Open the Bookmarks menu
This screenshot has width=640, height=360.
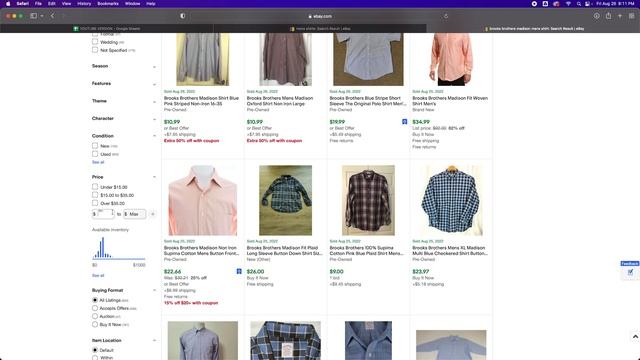pyautogui.click(x=108, y=4)
